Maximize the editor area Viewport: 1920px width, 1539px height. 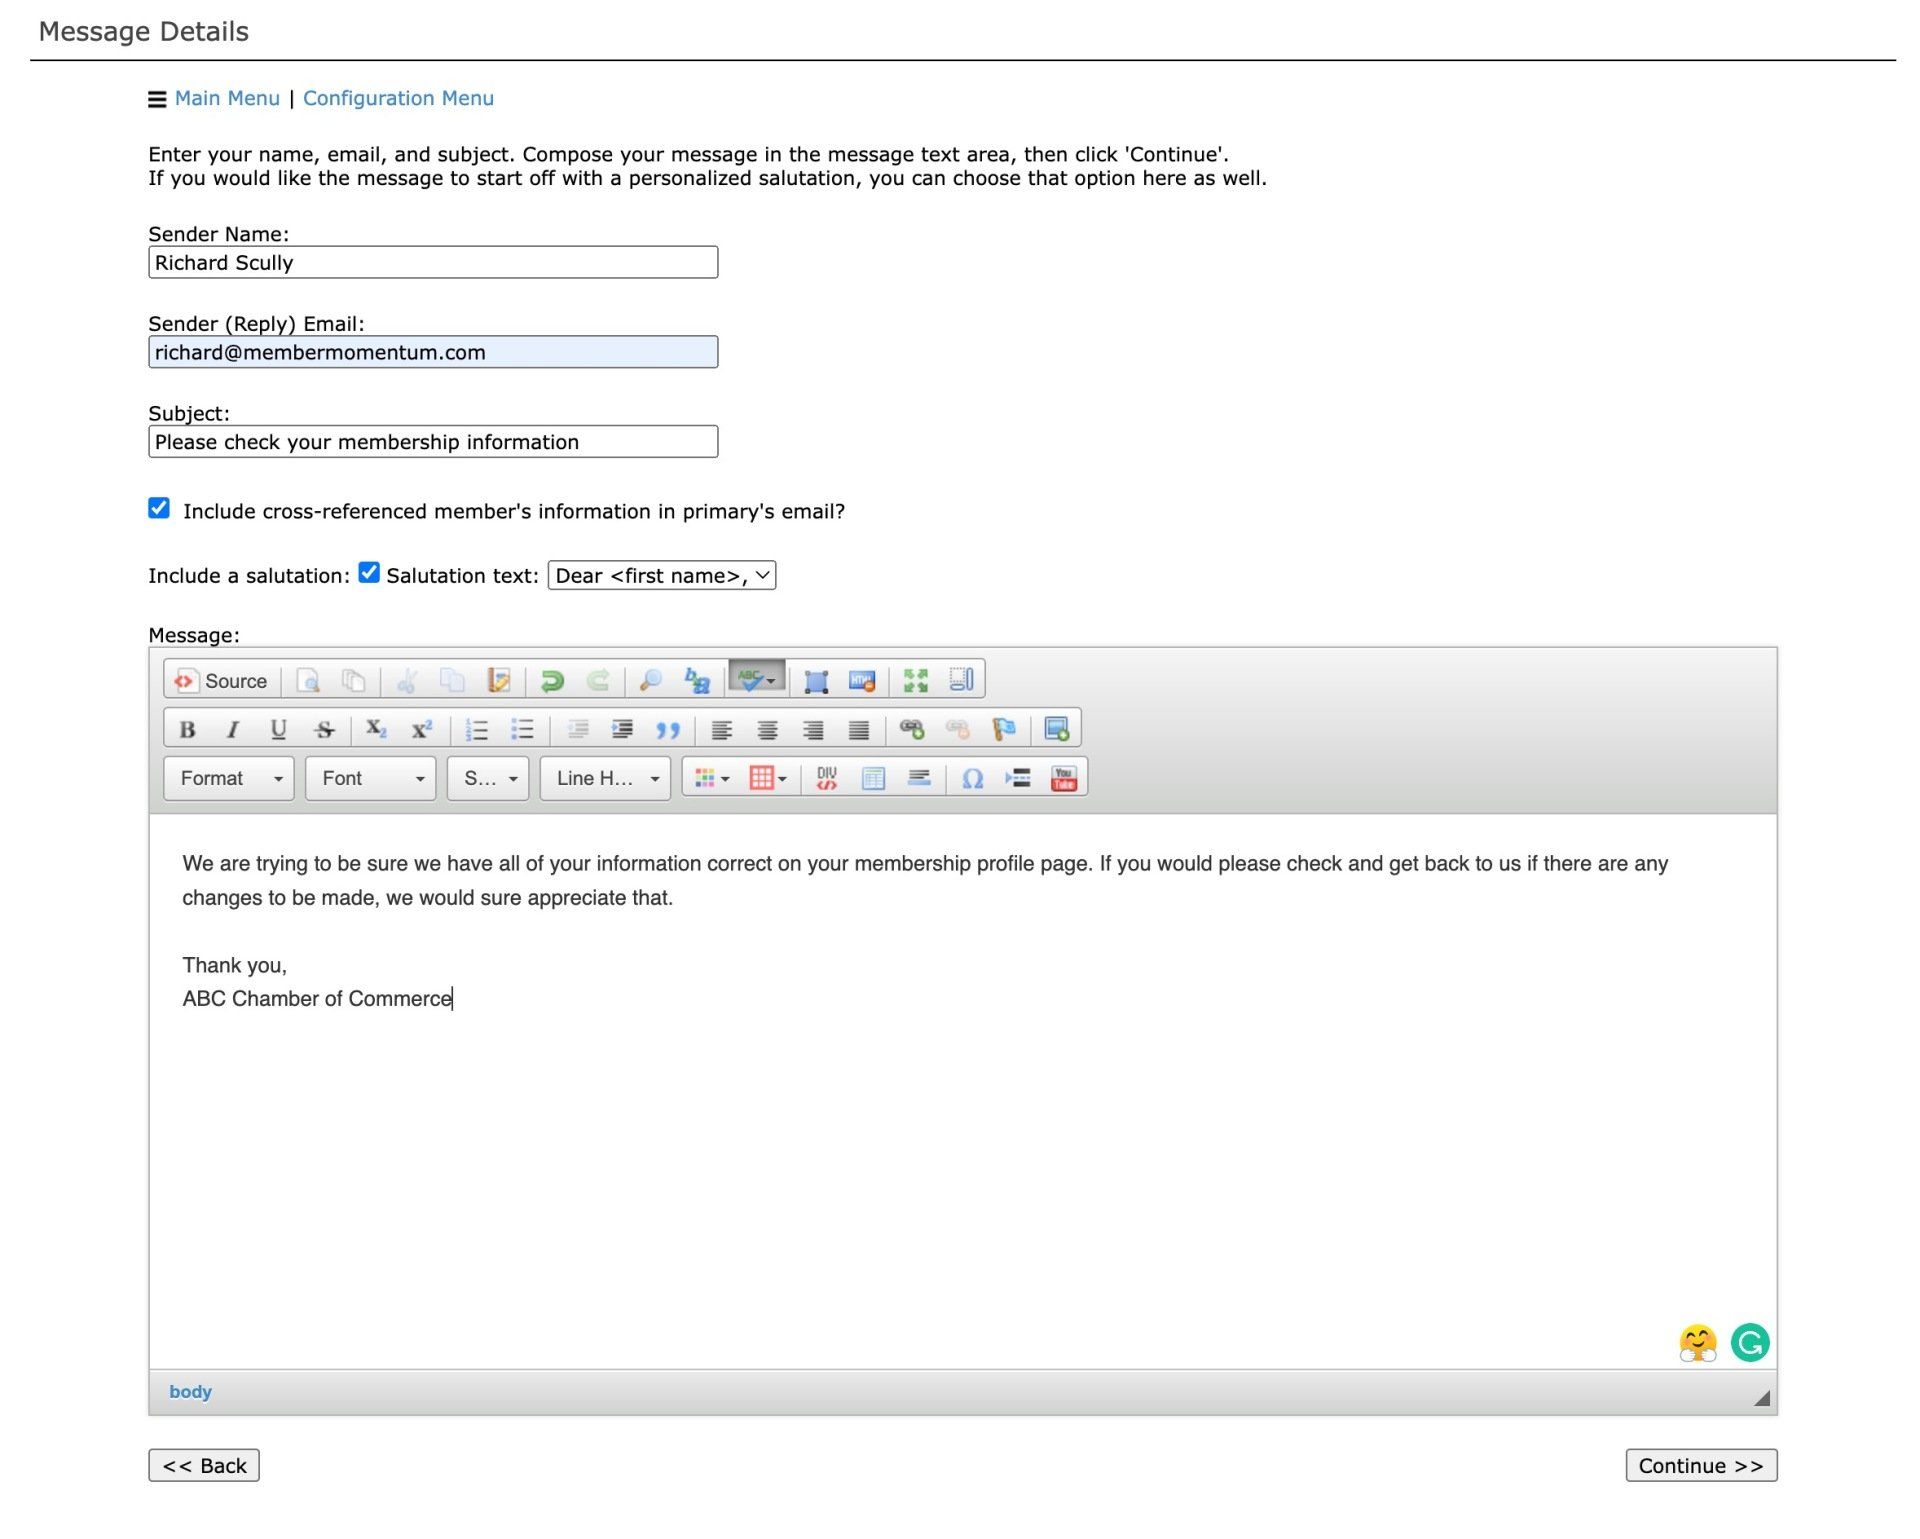[915, 681]
